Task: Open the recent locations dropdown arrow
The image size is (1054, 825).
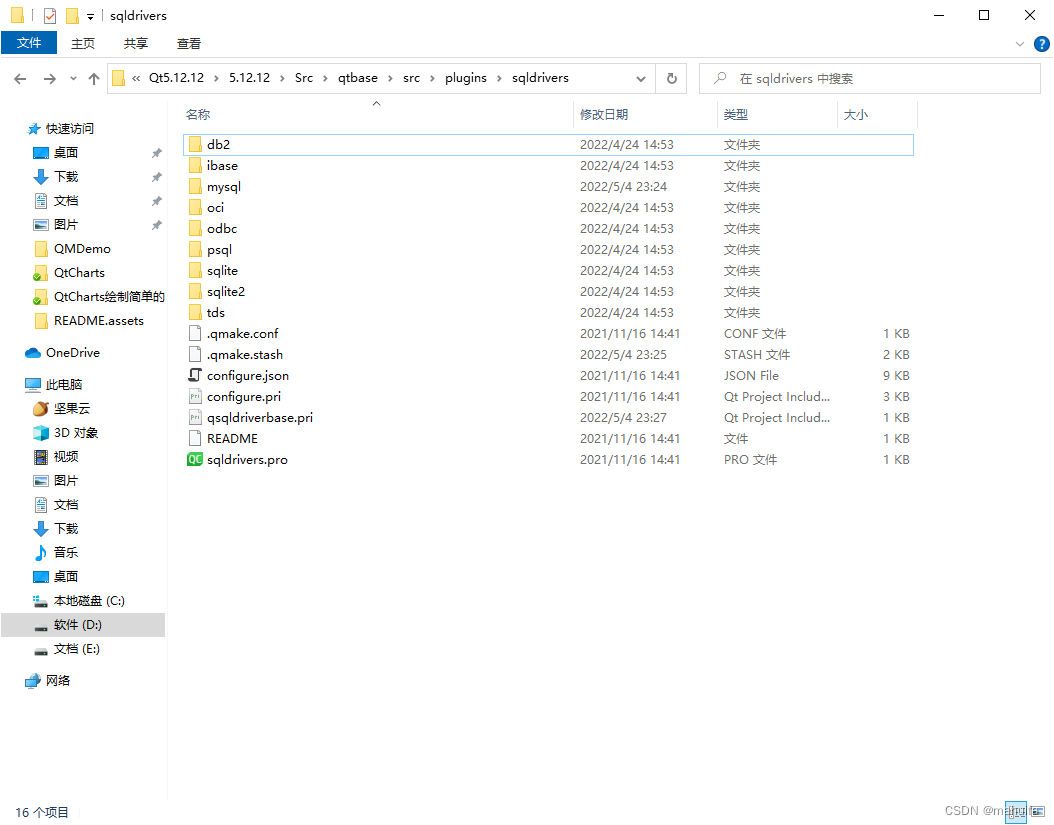Action: (73, 79)
